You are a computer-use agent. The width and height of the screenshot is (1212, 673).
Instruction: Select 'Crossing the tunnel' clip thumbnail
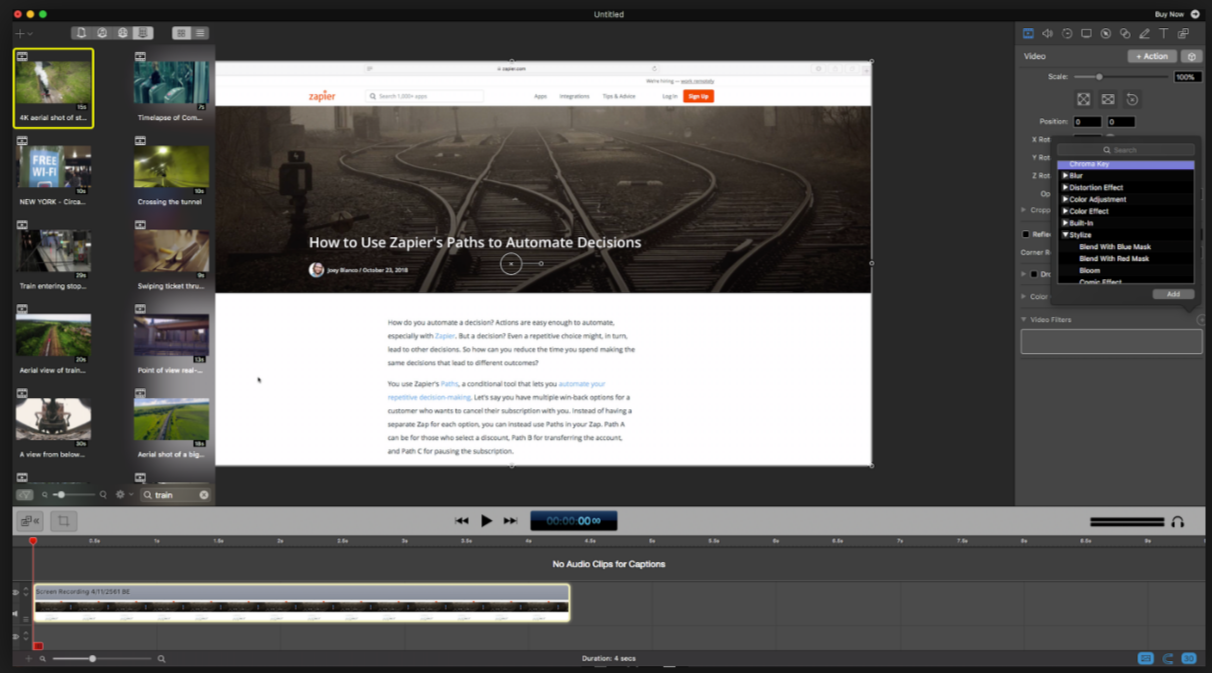point(171,167)
